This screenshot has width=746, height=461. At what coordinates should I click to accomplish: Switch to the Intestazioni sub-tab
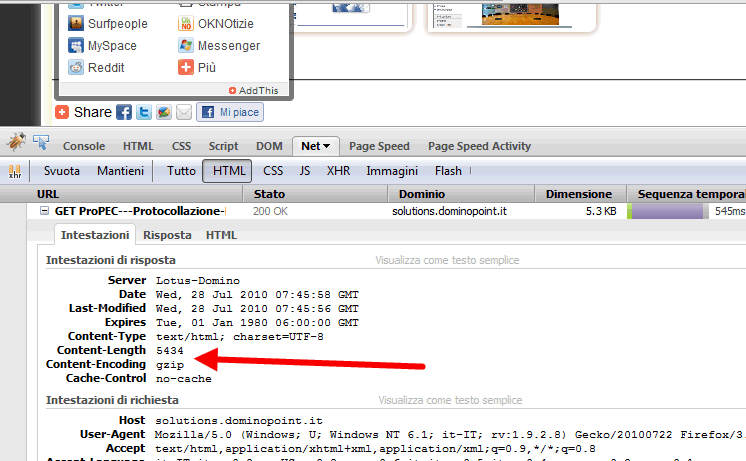(95, 235)
